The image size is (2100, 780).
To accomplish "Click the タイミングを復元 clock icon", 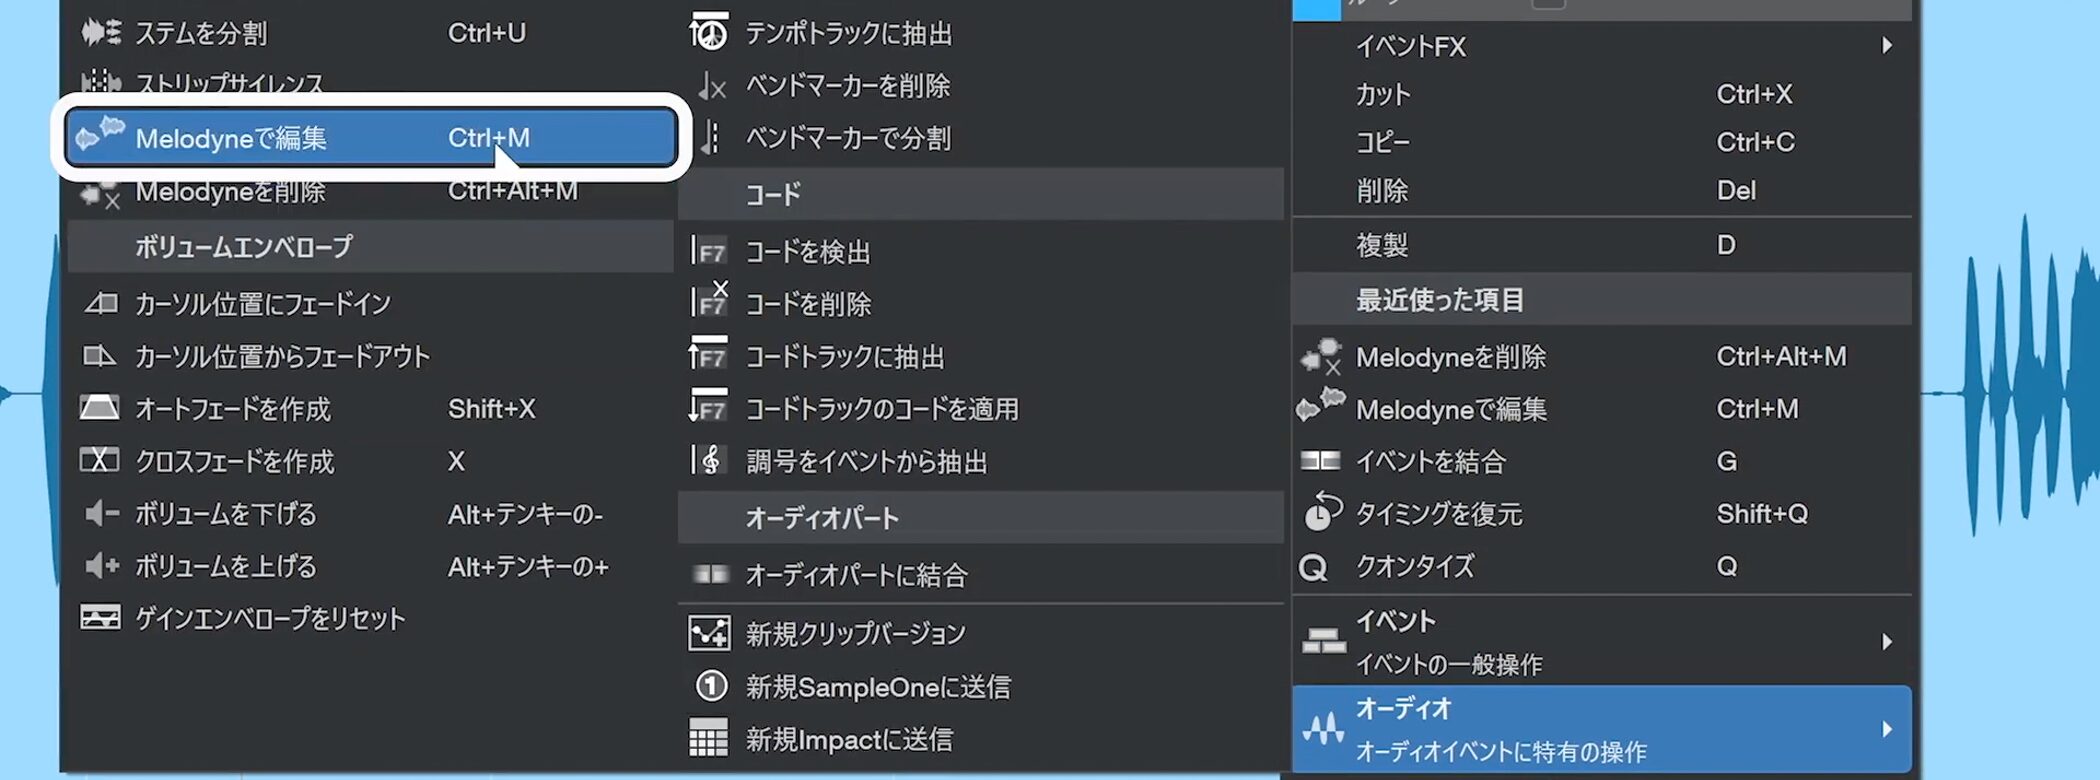I will [1322, 512].
